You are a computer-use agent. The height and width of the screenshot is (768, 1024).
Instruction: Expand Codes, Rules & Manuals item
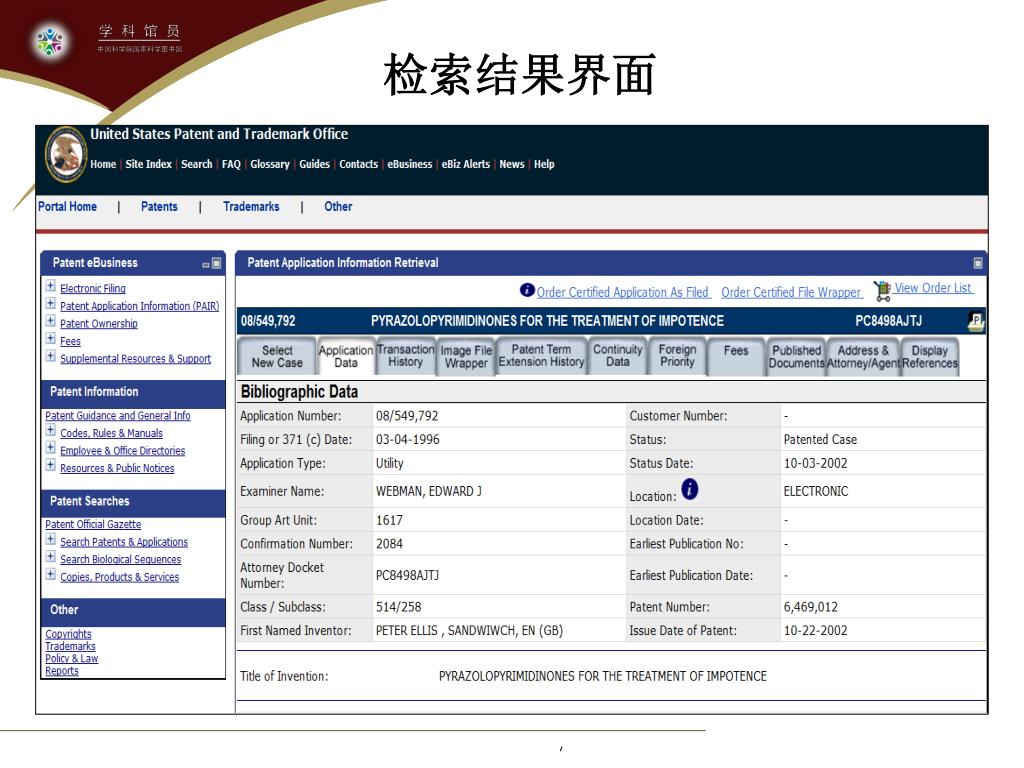click(x=50, y=430)
